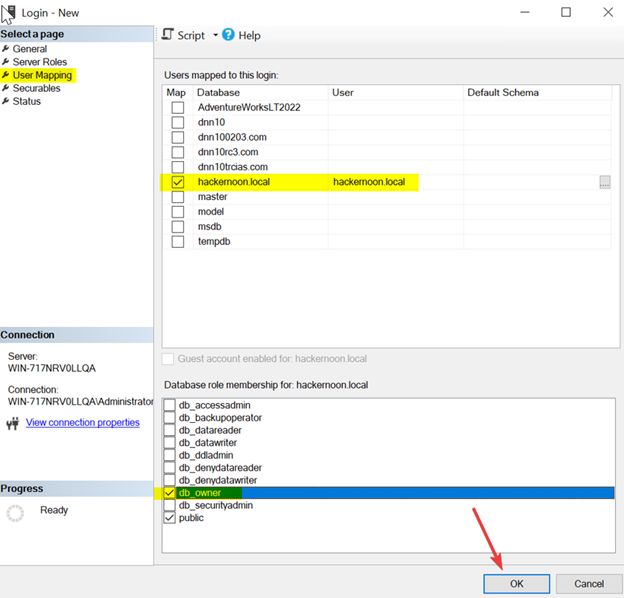Click OK to create the login
This screenshot has width=624, height=598.
(517, 584)
